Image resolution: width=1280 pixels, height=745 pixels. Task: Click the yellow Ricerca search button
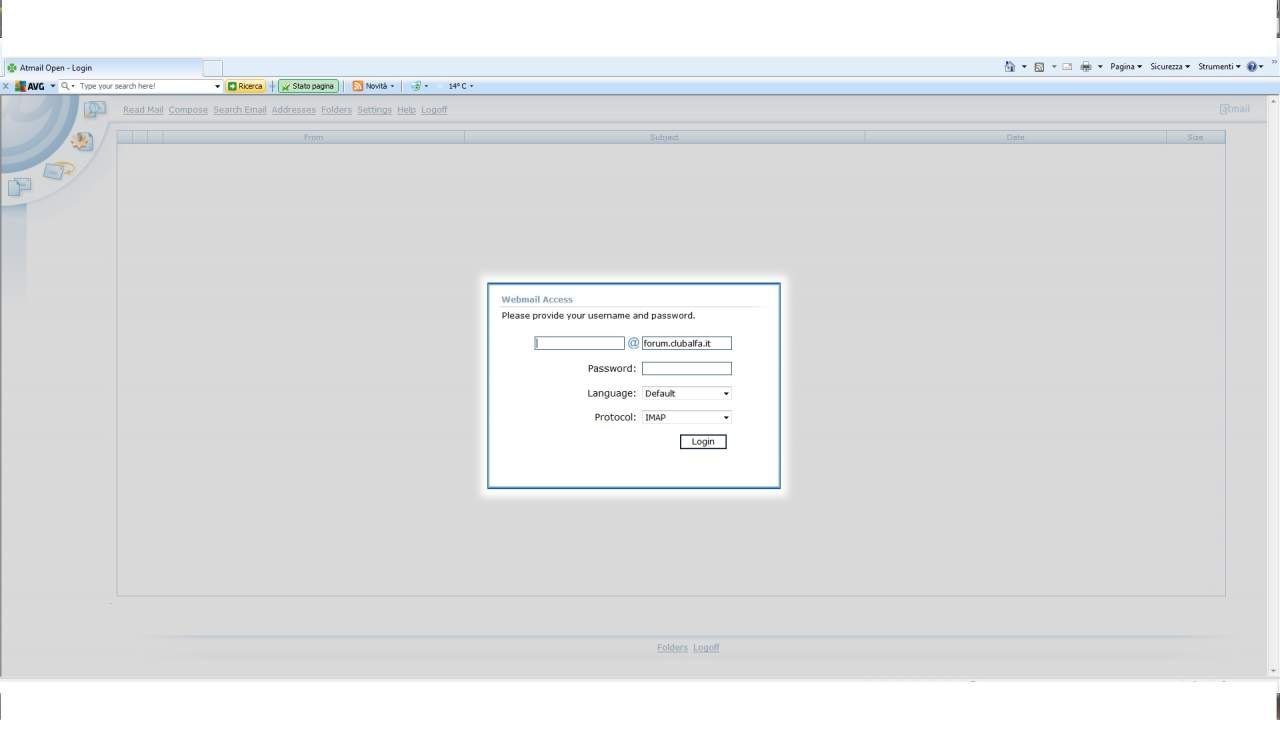coord(246,86)
